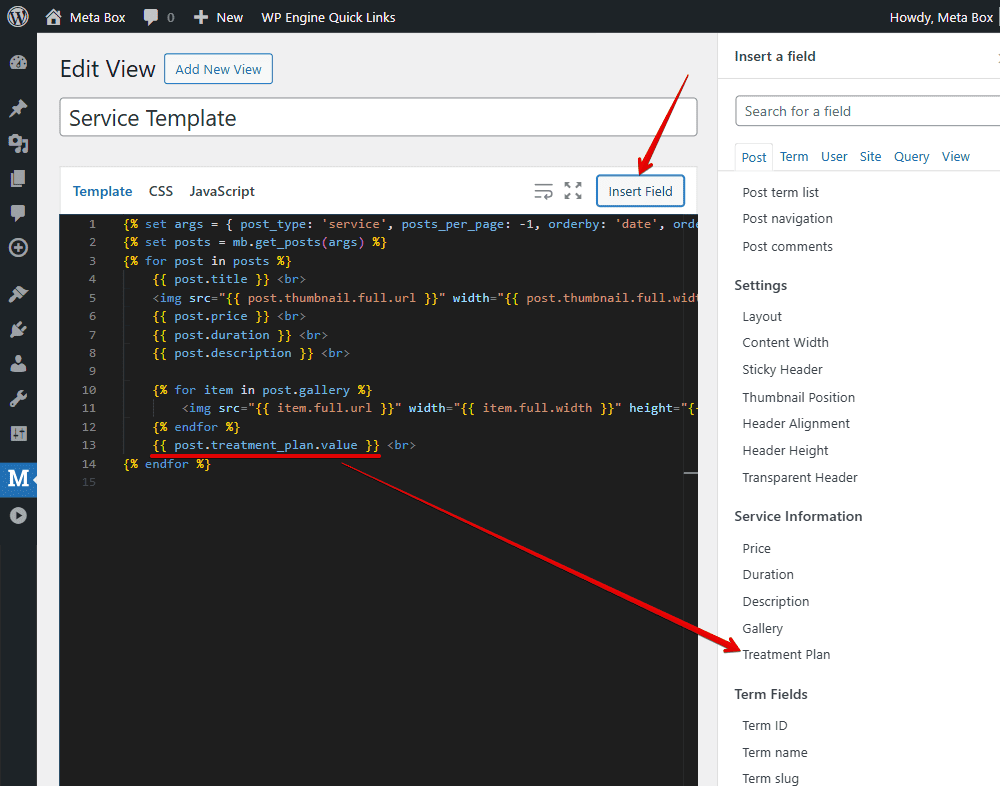Select the View tab in field panel

pos(956,156)
